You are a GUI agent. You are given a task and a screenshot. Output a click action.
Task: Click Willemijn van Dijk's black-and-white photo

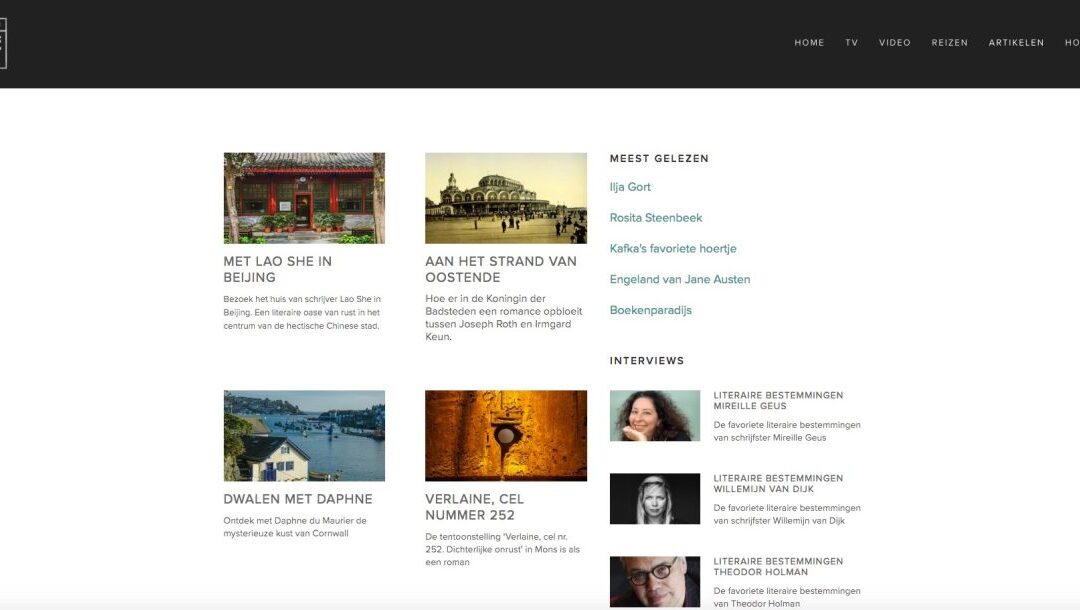(654, 499)
